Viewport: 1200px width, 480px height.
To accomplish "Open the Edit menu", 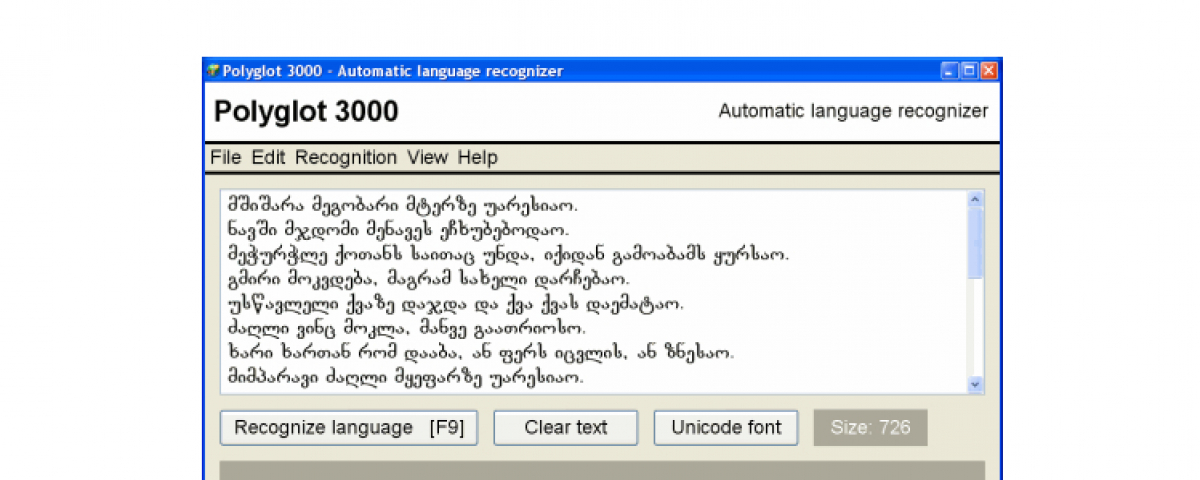I will [268, 158].
